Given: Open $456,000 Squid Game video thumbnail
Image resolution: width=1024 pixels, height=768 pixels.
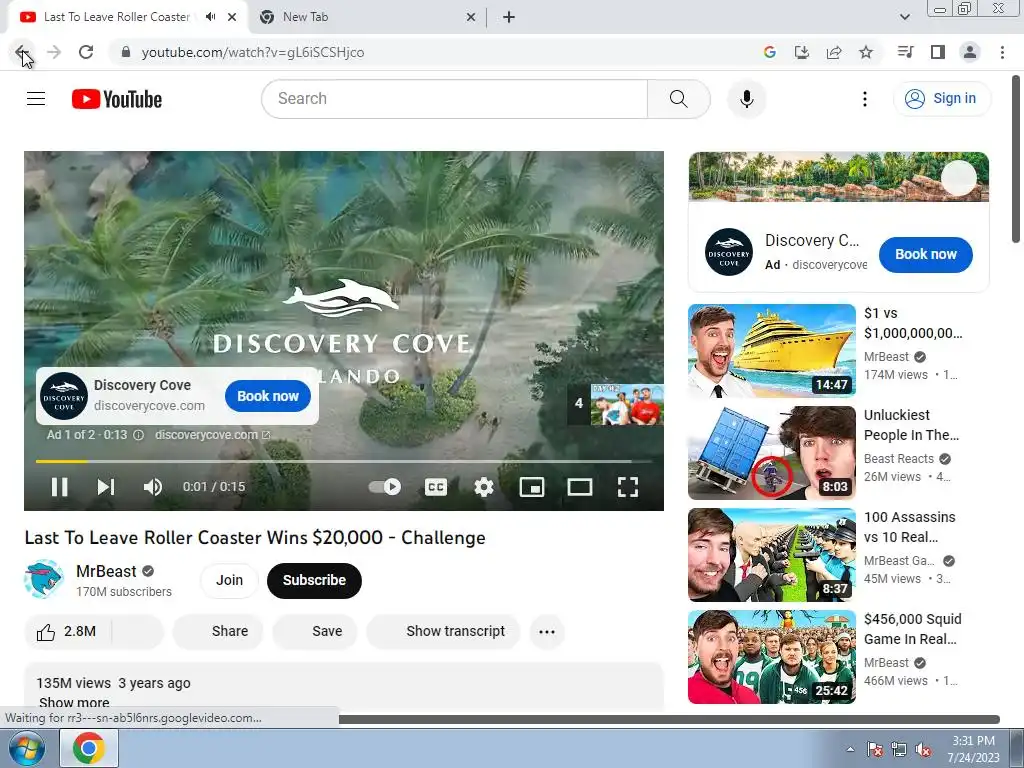Looking at the screenshot, I should tap(771, 656).
